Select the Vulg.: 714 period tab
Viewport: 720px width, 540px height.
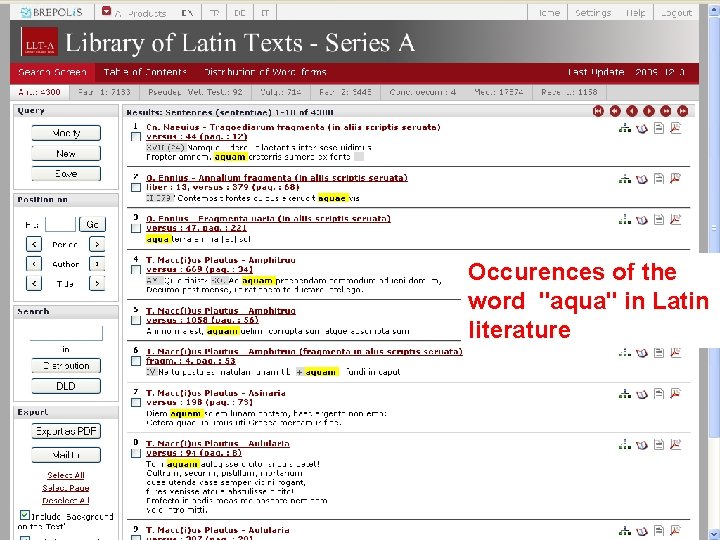point(281,92)
